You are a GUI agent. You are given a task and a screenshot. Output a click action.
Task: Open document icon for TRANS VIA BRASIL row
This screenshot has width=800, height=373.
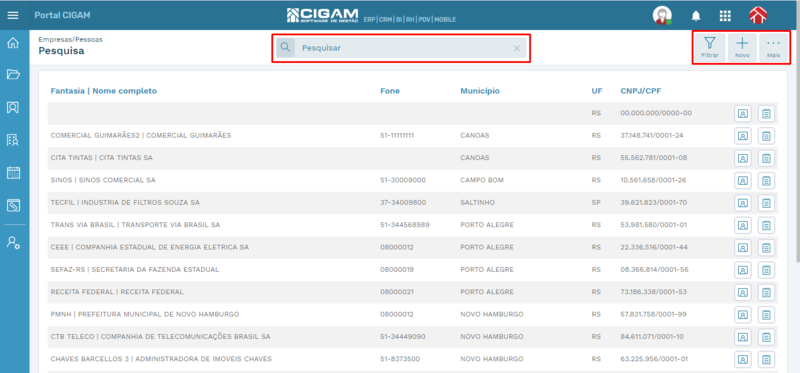point(766,225)
